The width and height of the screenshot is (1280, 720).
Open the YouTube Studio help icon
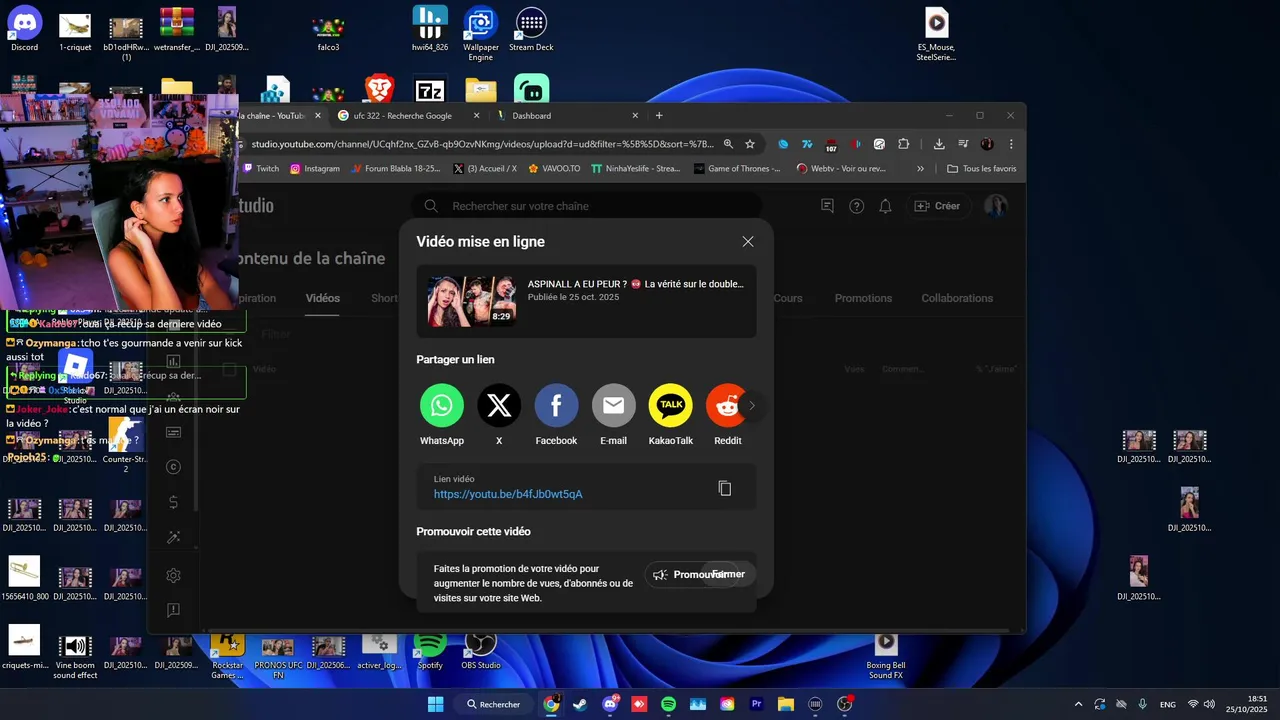pos(856,206)
